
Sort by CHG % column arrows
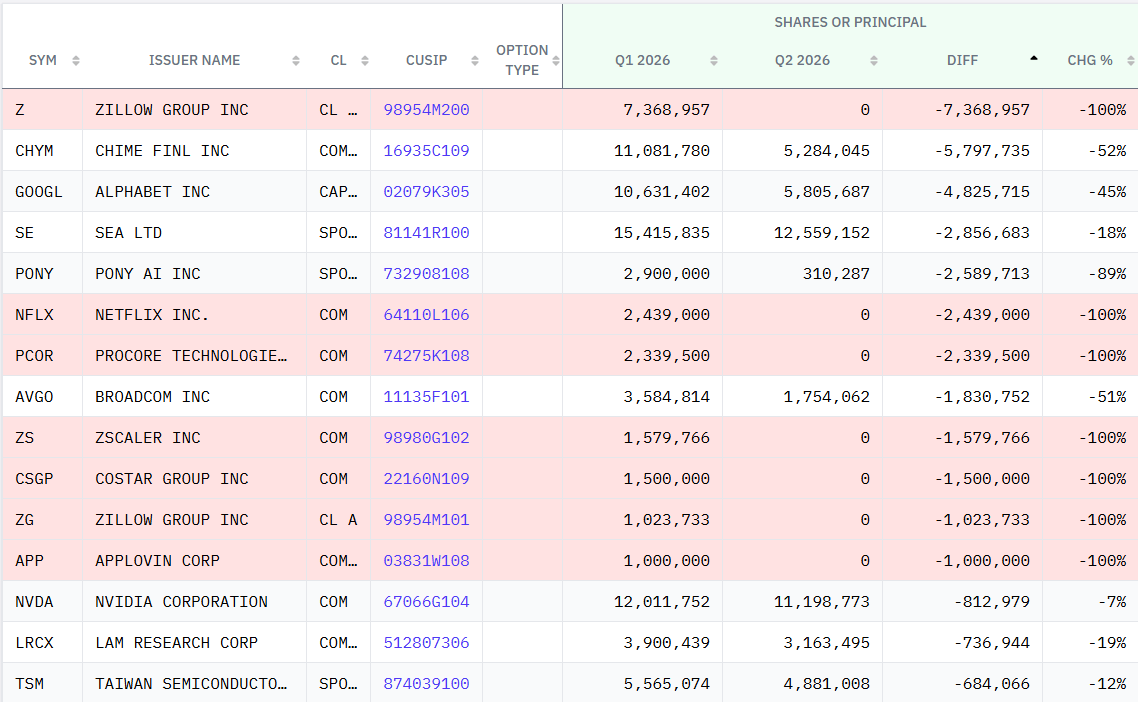point(1130,61)
